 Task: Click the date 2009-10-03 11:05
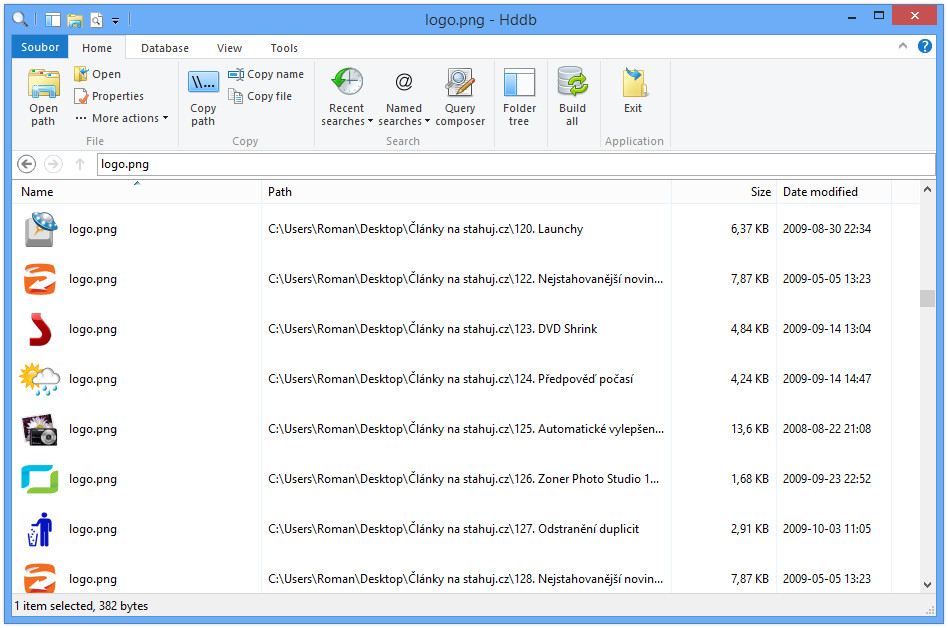point(827,529)
